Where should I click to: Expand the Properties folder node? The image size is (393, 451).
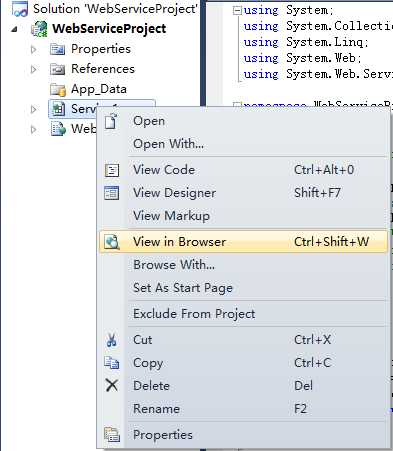[x=33, y=50]
